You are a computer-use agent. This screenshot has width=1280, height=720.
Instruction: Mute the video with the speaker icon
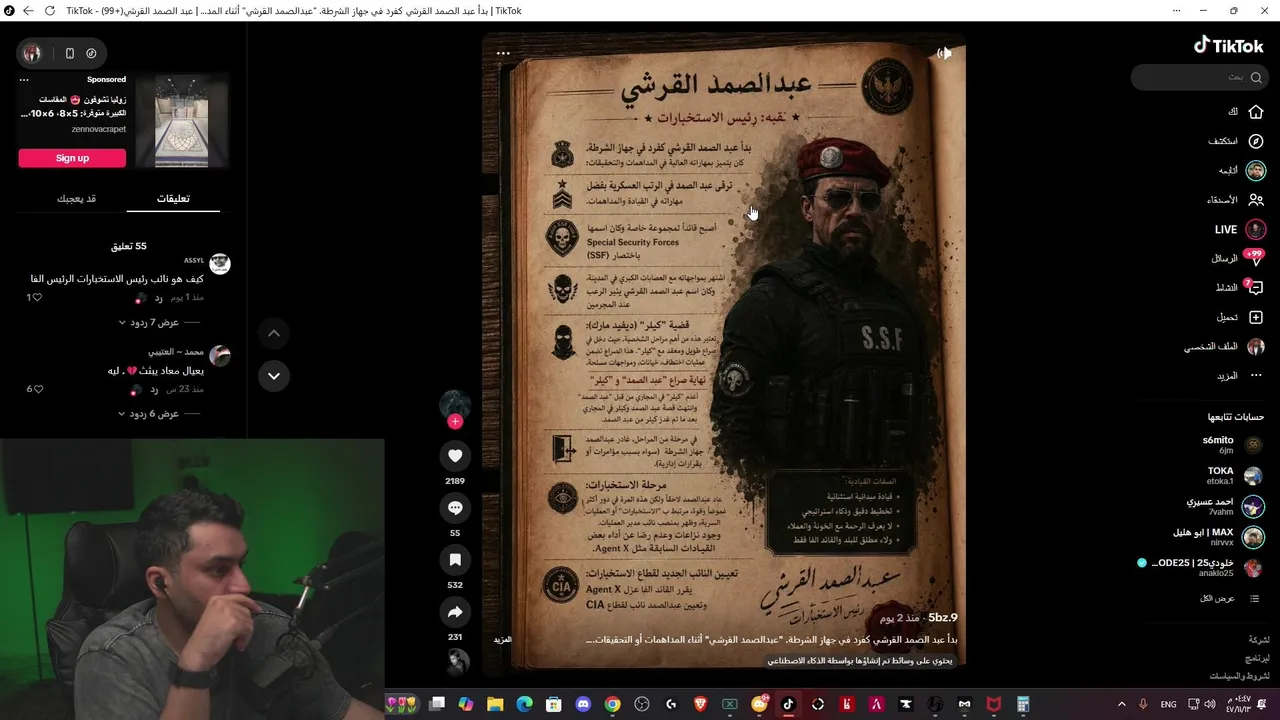click(943, 53)
